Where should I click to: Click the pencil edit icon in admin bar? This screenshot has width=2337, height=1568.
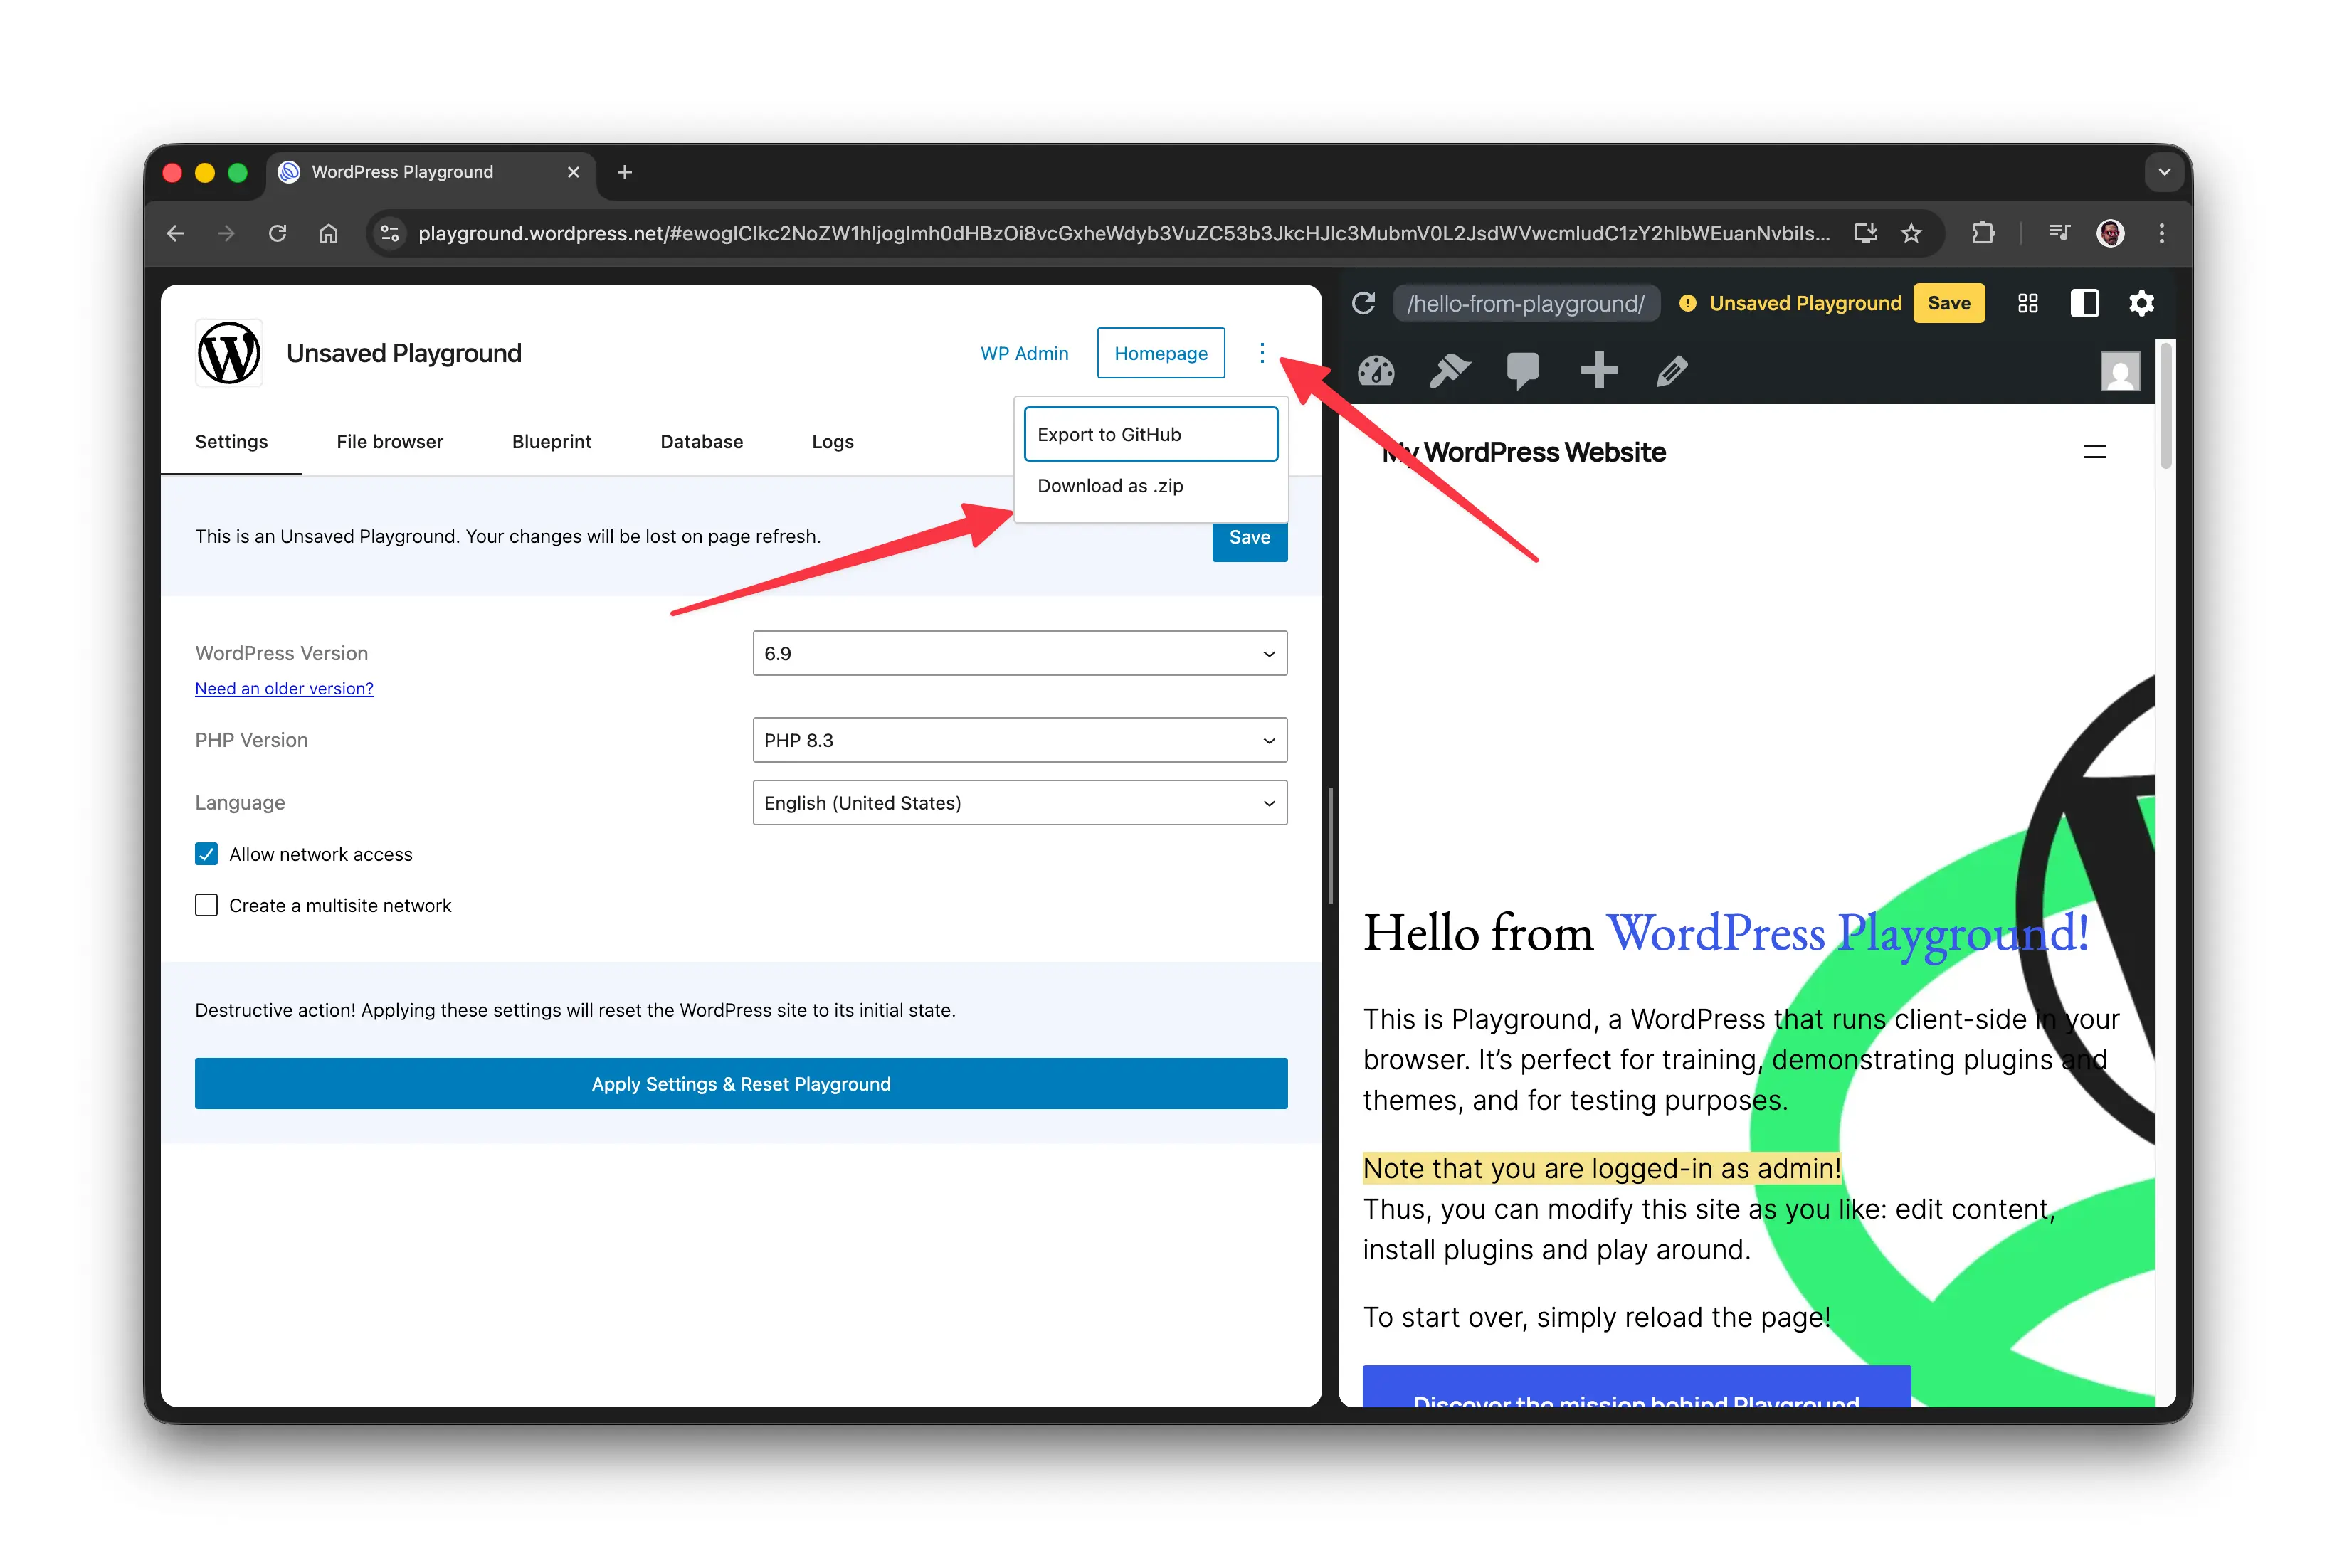tap(1671, 371)
